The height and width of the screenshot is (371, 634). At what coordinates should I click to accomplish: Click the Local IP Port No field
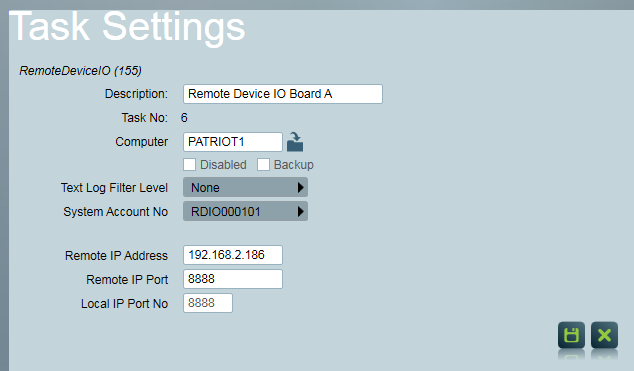(x=208, y=303)
